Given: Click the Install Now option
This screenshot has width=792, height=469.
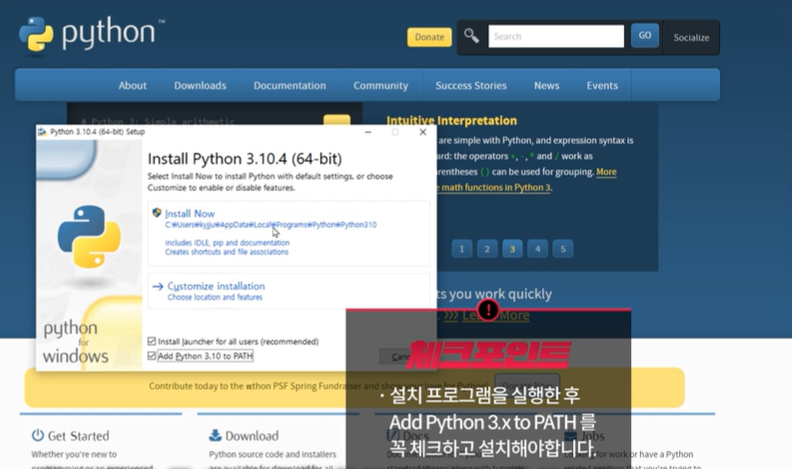Looking at the screenshot, I should tap(289, 233).
